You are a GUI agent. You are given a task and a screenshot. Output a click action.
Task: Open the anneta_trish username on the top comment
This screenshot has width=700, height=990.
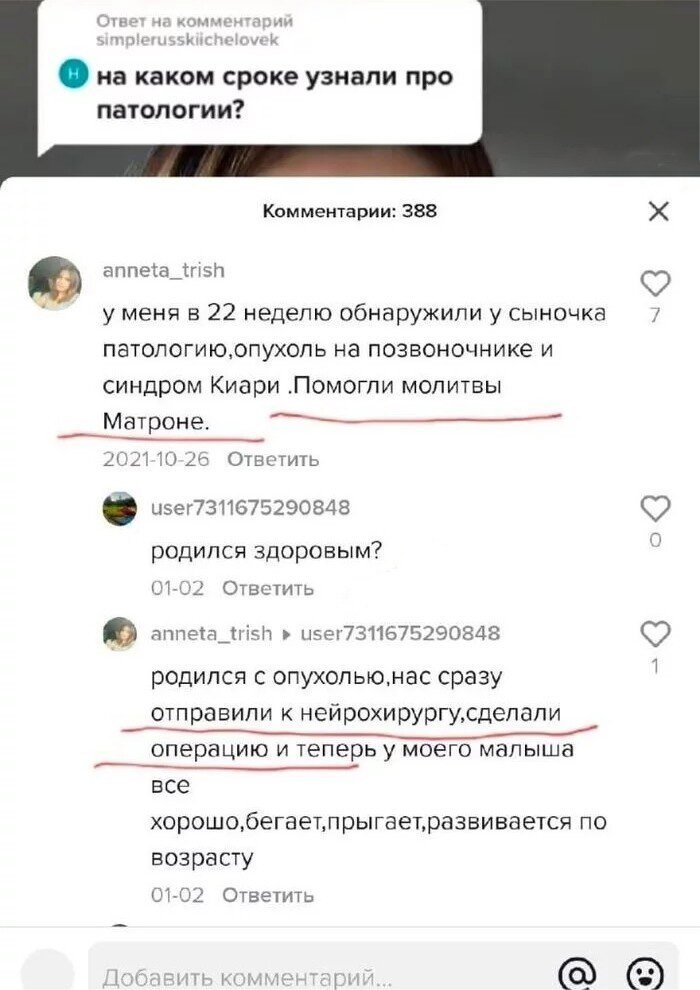point(163,271)
